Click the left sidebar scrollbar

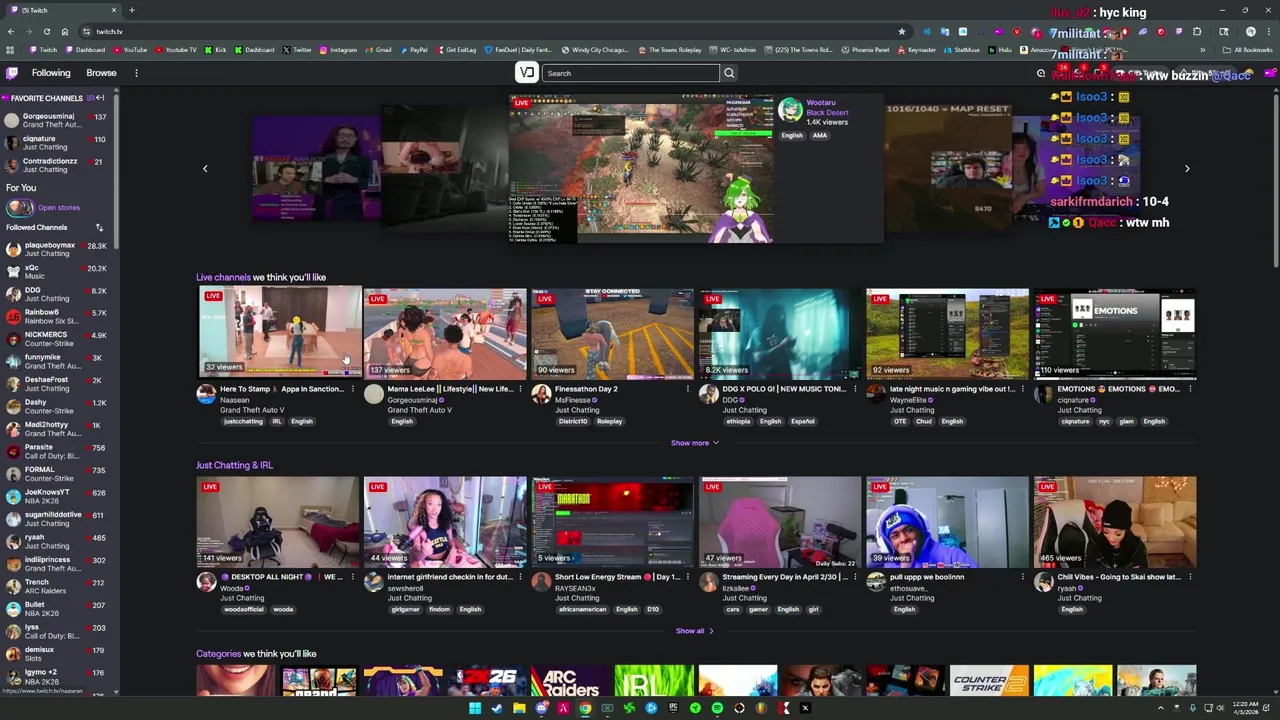pos(116,170)
